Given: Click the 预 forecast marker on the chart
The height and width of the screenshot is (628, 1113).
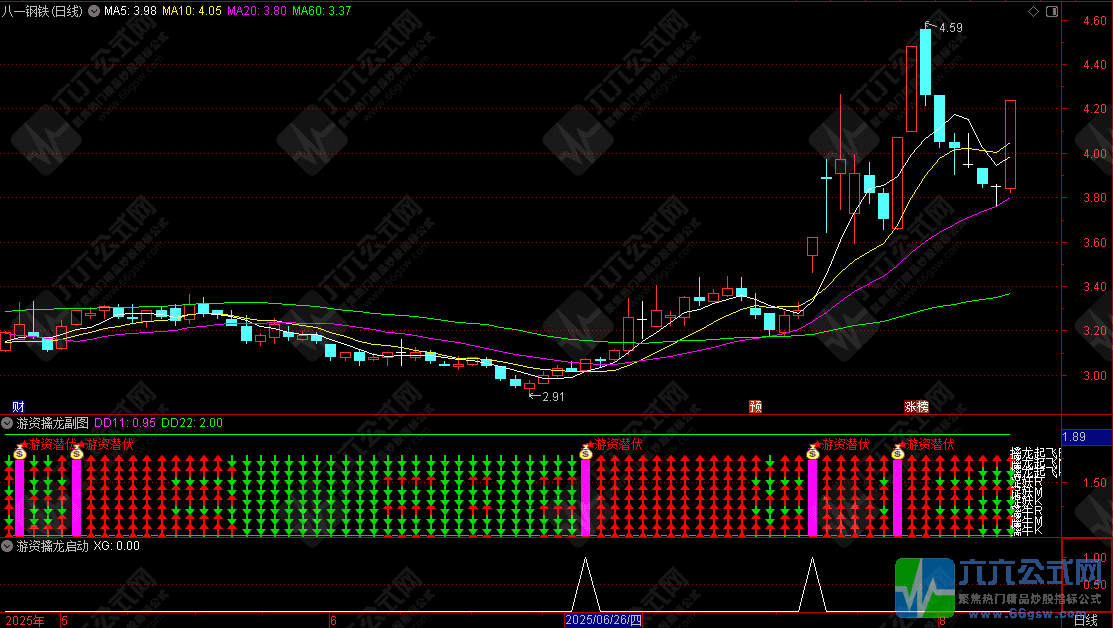Looking at the screenshot, I should (x=756, y=406).
